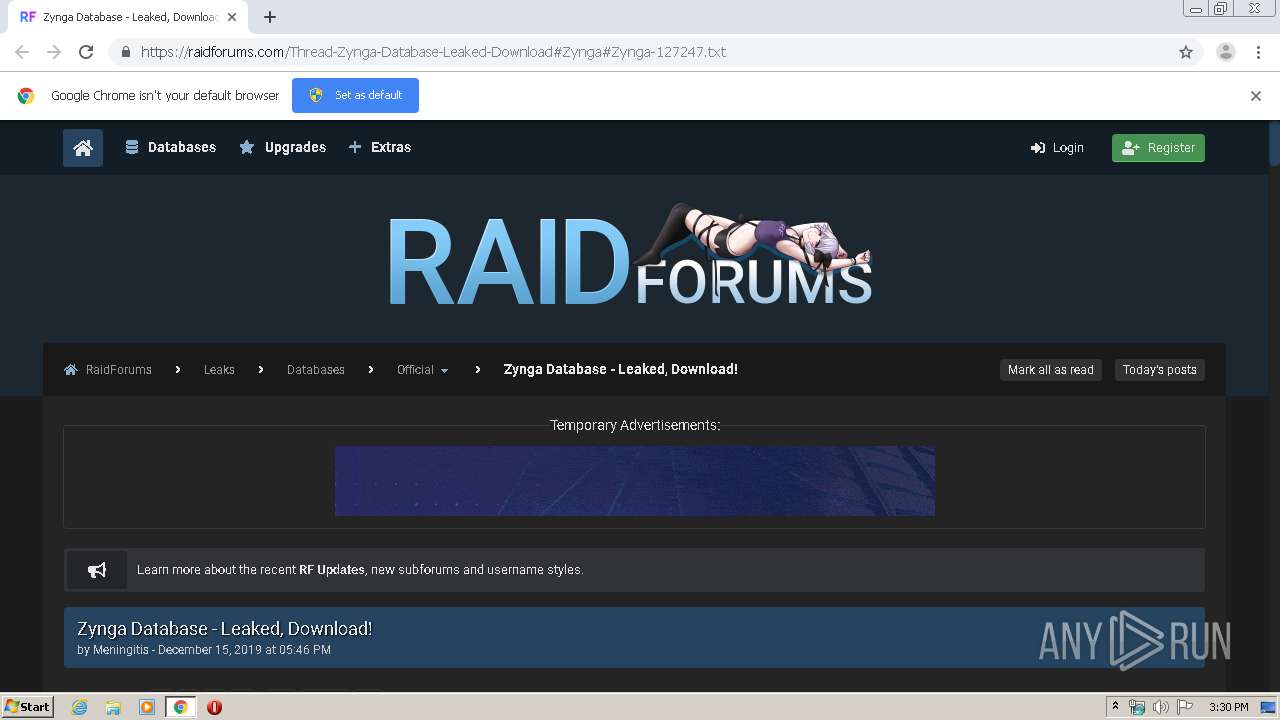Show hidden system tray icons

coord(1116,707)
